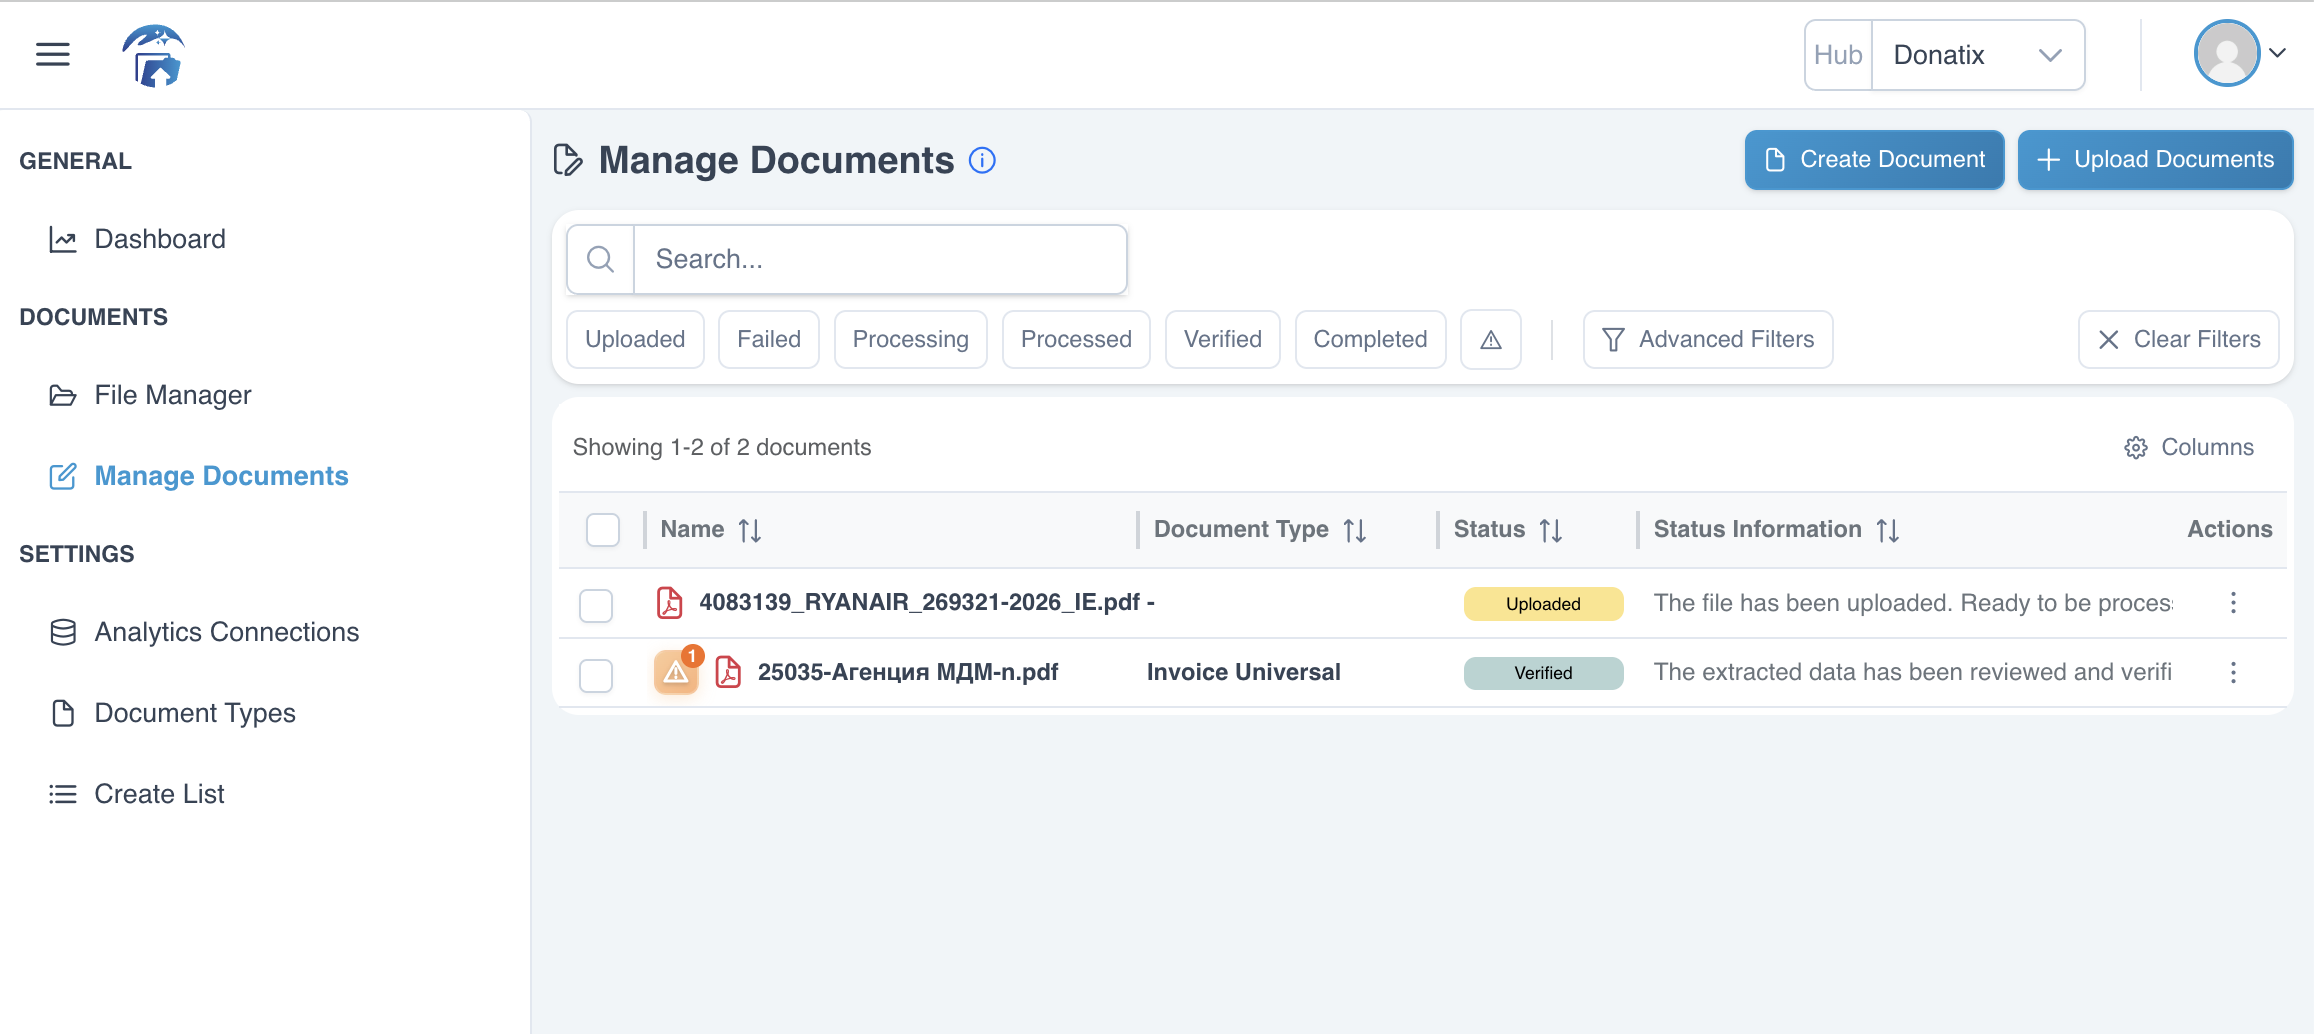Expand the user account profile menu
The height and width of the screenshot is (1034, 2314).
tap(2241, 54)
